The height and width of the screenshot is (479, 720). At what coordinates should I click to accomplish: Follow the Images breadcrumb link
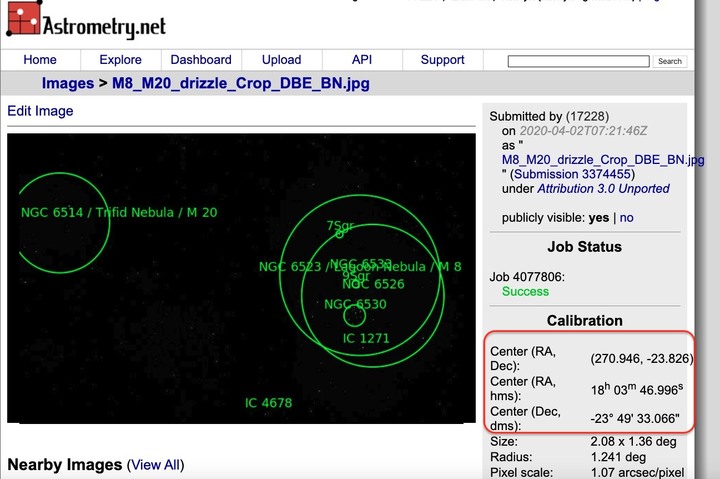pyautogui.click(x=67, y=84)
